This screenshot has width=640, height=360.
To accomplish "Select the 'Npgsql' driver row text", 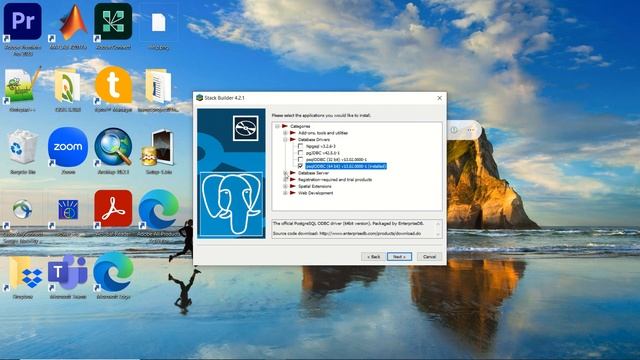I will [x=320, y=146].
